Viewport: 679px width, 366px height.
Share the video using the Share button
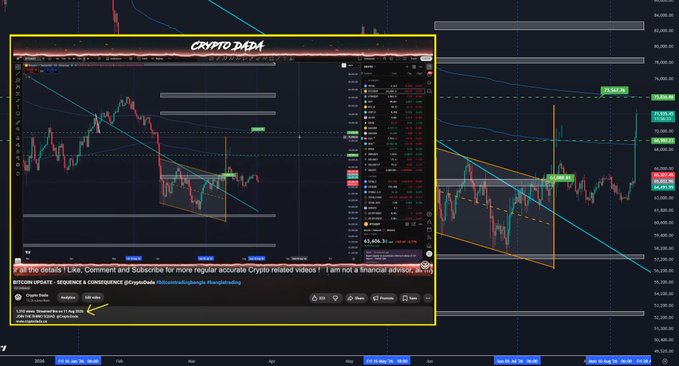pyautogui.click(x=356, y=298)
